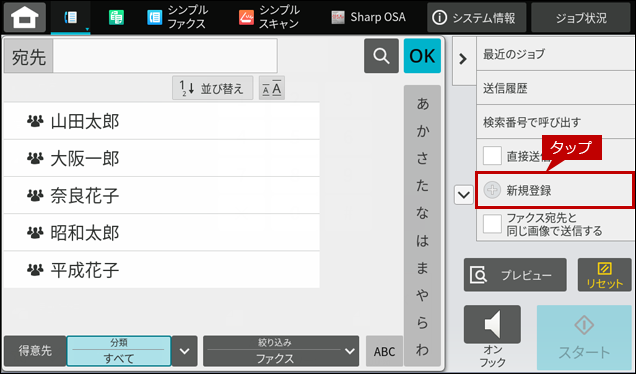The image size is (636, 374).
Task: Select contact 昭和太郎
Action: (x=161, y=232)
